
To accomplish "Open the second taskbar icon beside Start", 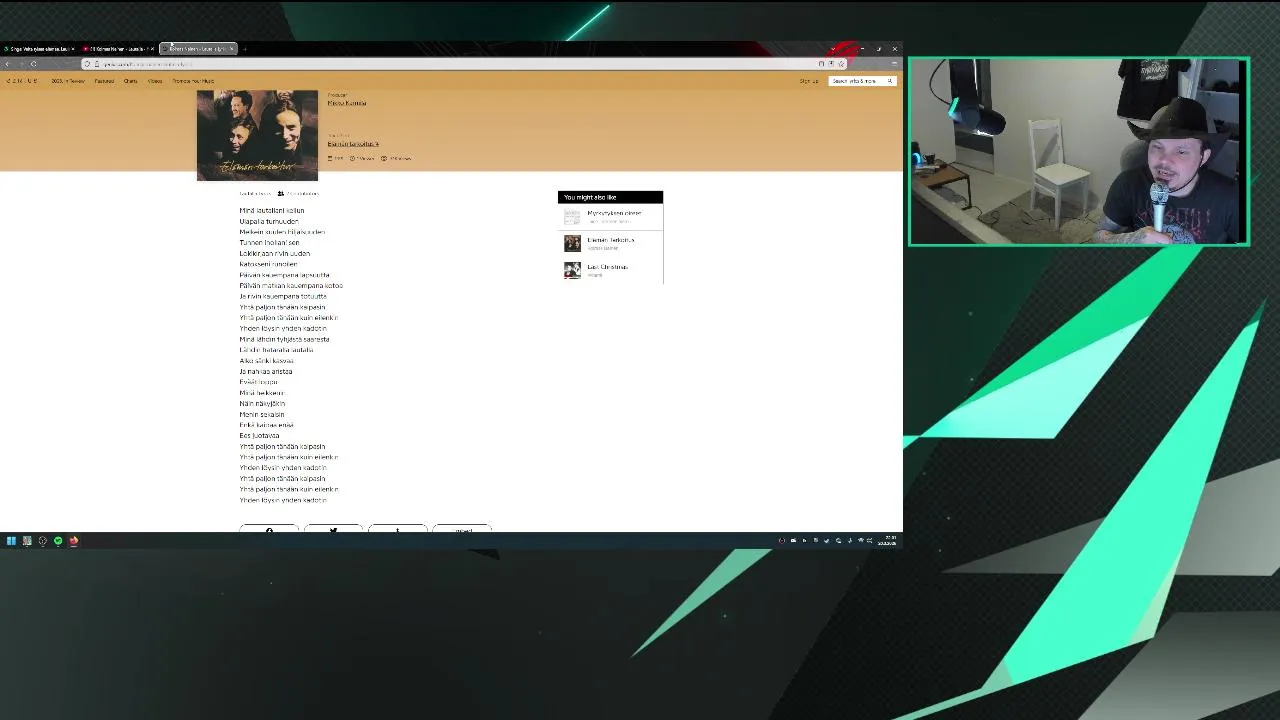I will point(27,541).
